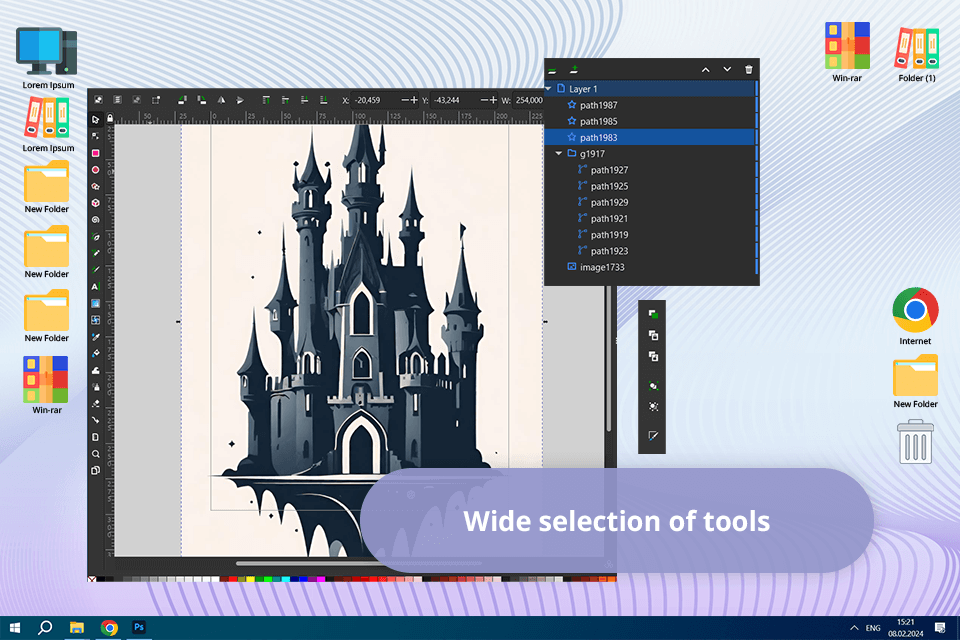Open File Explorer from taskbar
The width and height of the screenshot is (960, 640).
[x=77, y=628]
